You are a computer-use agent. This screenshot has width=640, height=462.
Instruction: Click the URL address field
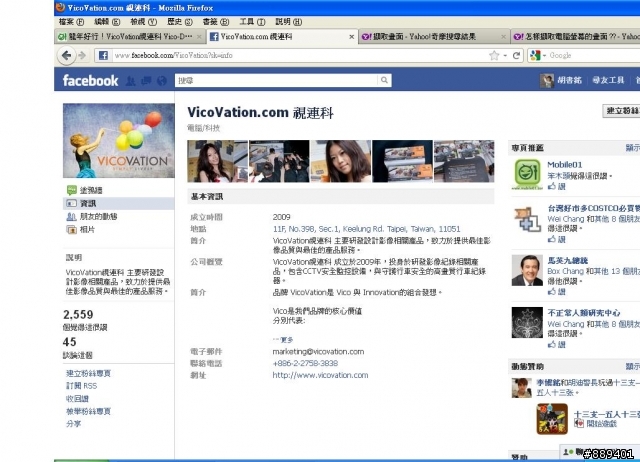point(298,56)
